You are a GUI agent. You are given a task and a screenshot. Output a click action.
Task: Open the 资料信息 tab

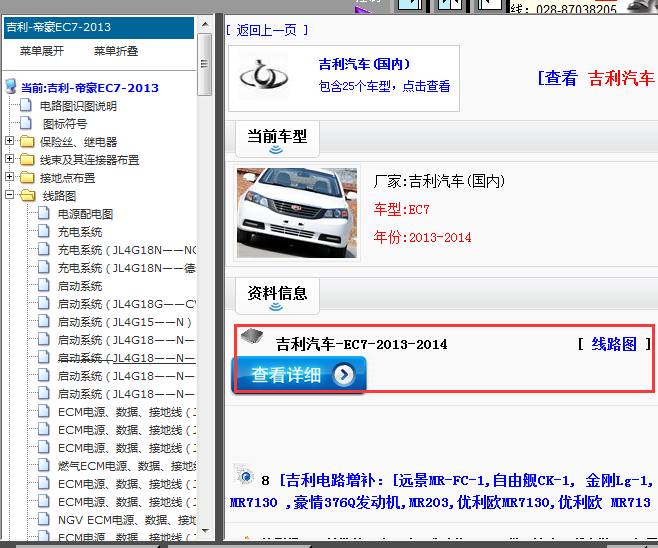(x=277, y=296)
